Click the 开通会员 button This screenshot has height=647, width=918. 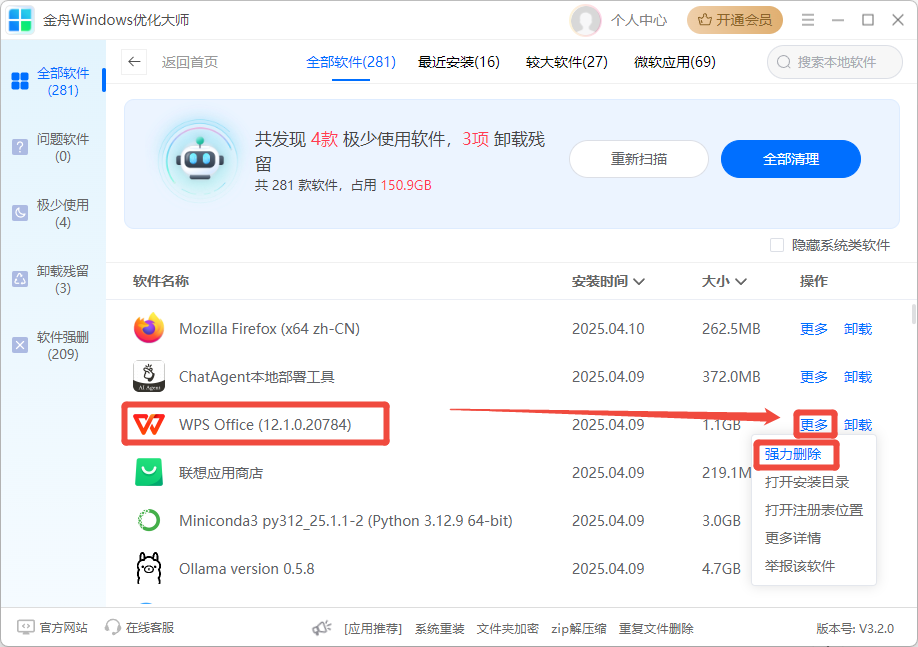pyautogui.click(x=735, y=20)
